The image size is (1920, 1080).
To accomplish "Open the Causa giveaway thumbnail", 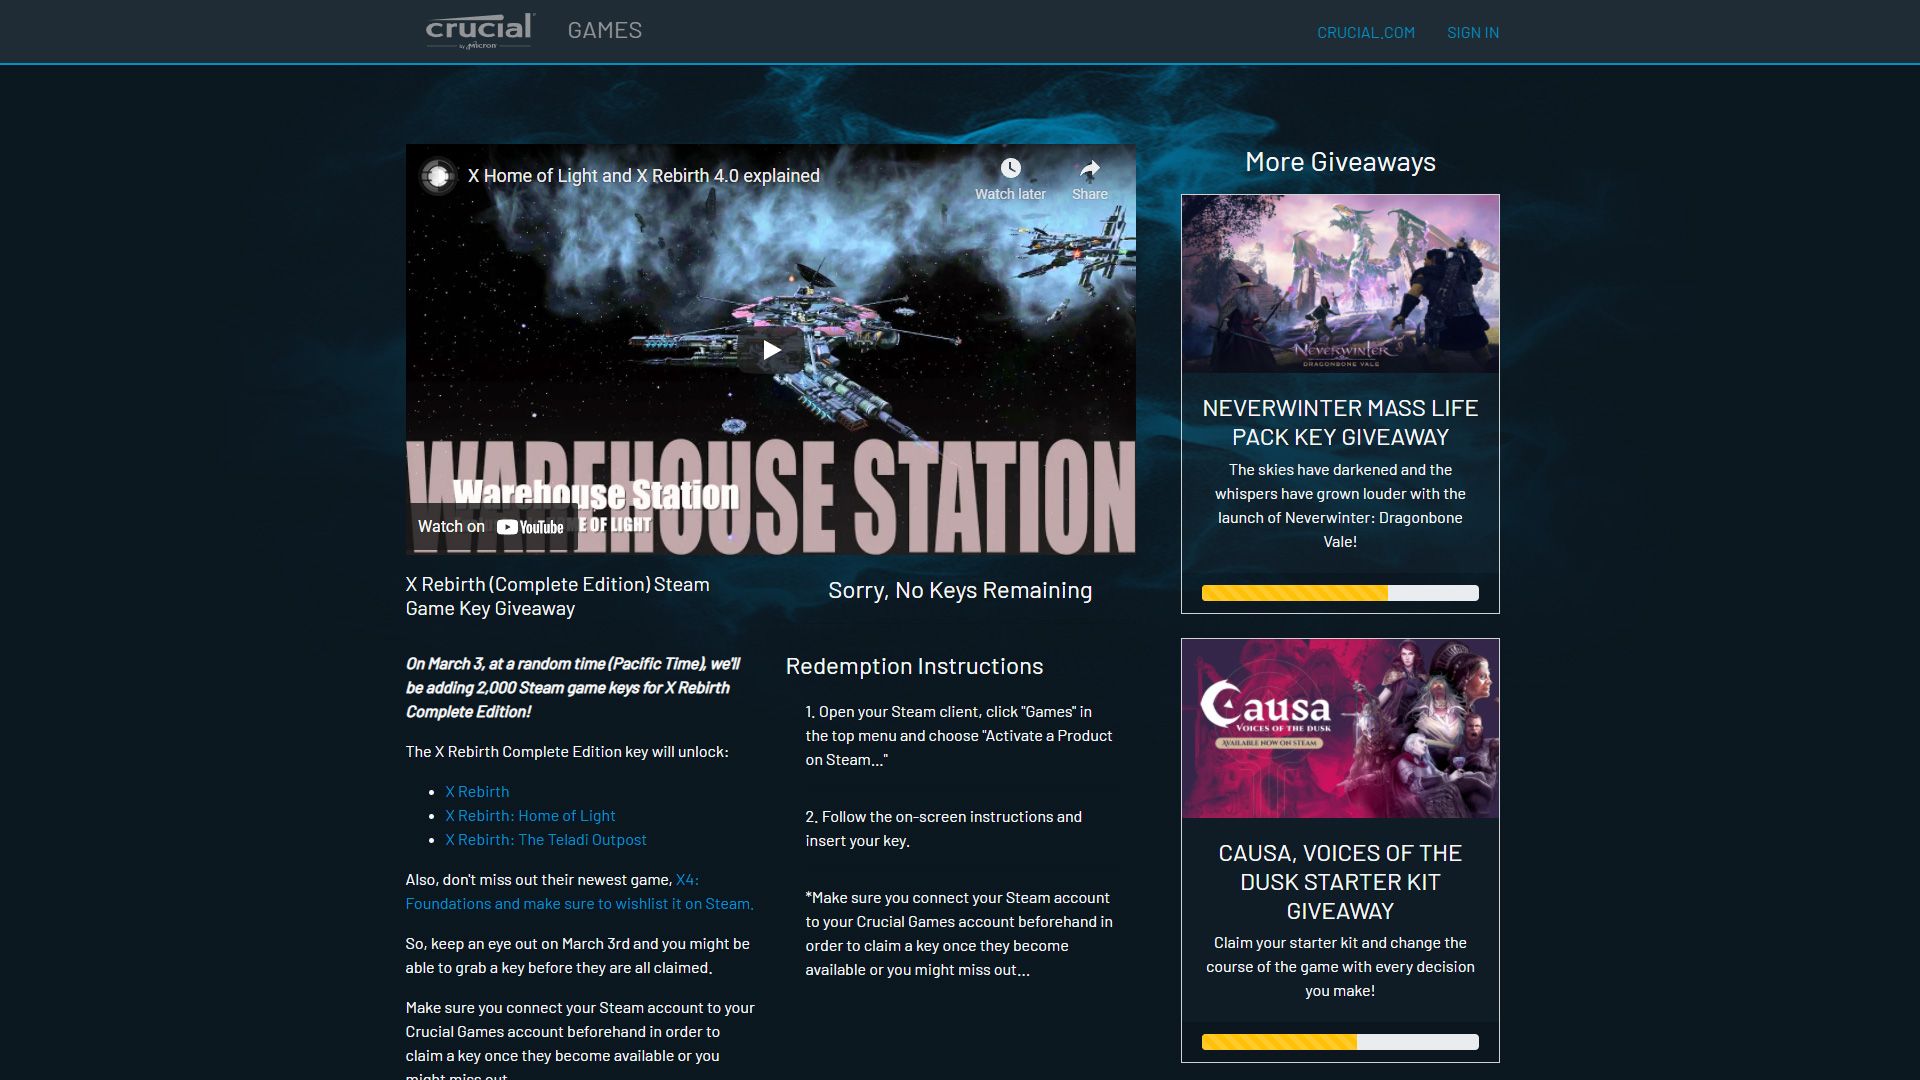I will tap(1340, 728).
